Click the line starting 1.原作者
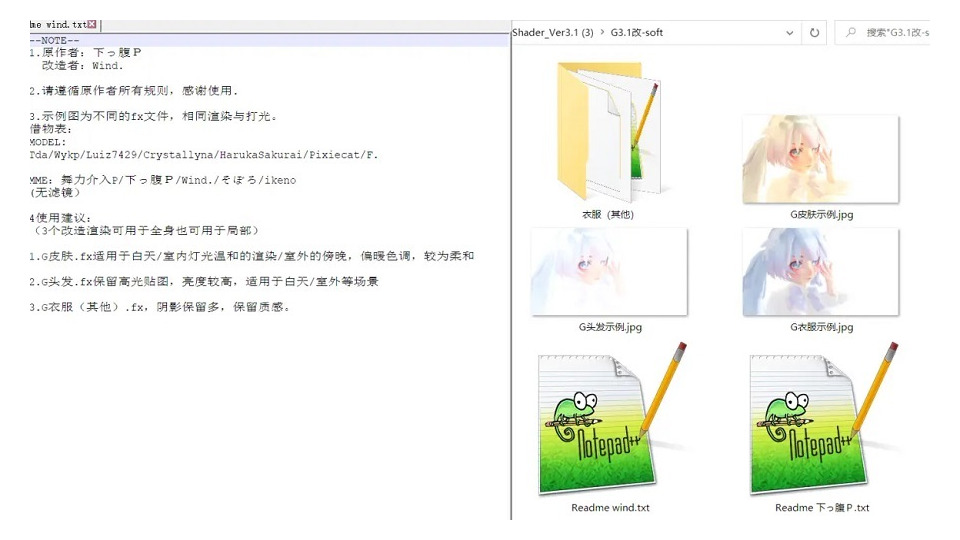 click(85, 53)
